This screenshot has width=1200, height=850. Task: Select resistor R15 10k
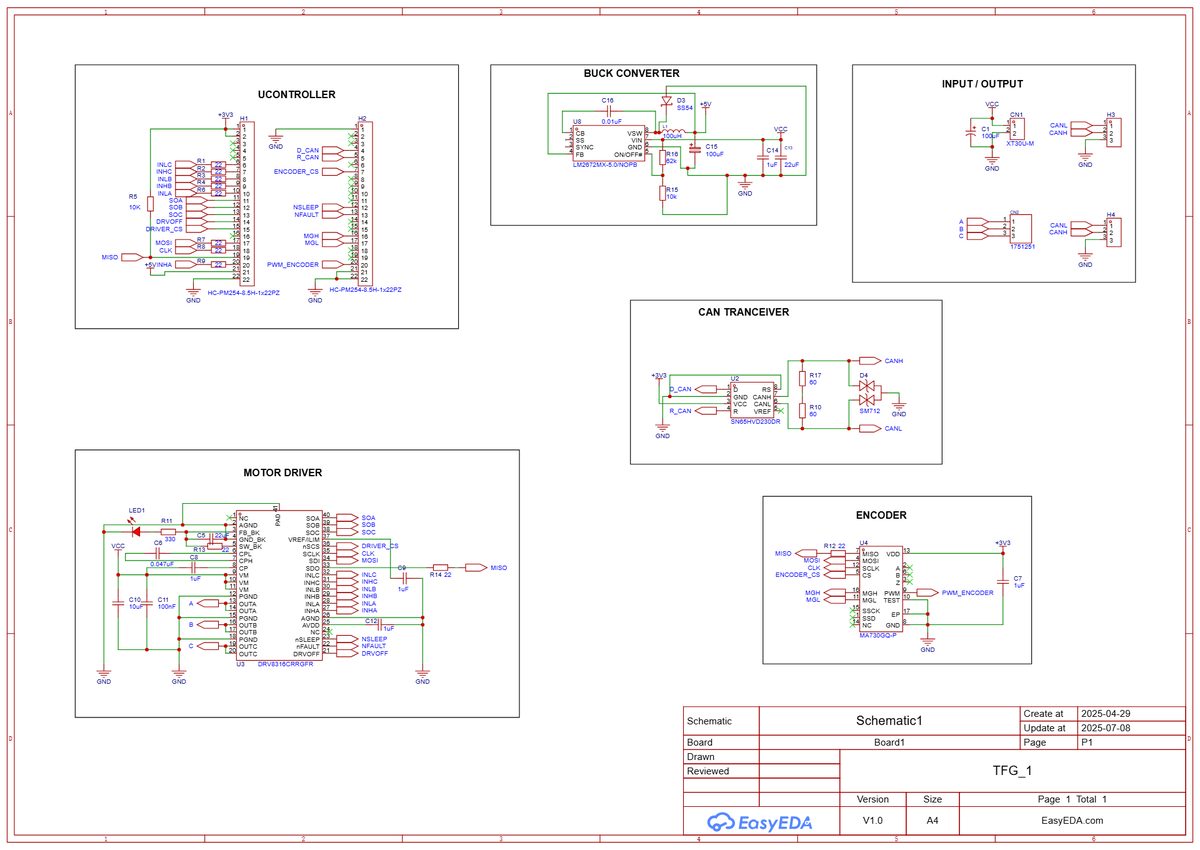pos(661,192)
